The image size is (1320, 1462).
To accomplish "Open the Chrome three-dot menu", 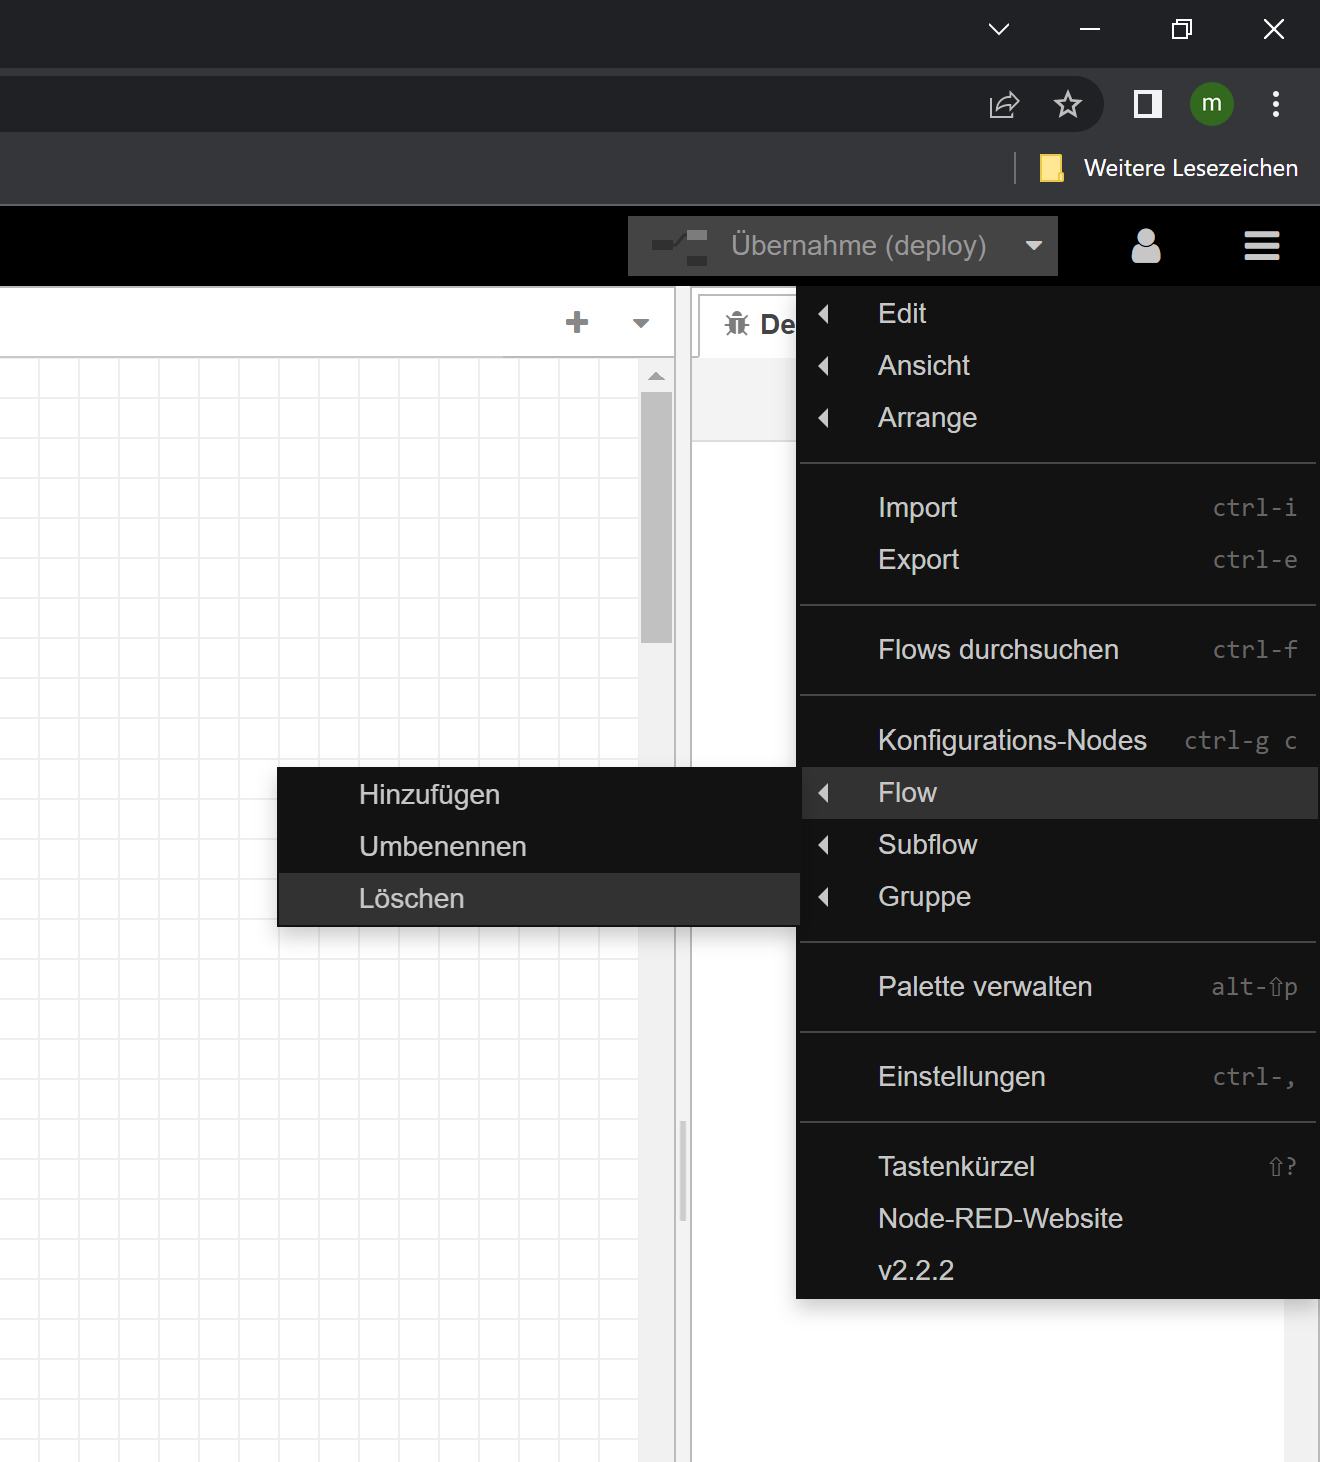I will [x=1276, y=104].
